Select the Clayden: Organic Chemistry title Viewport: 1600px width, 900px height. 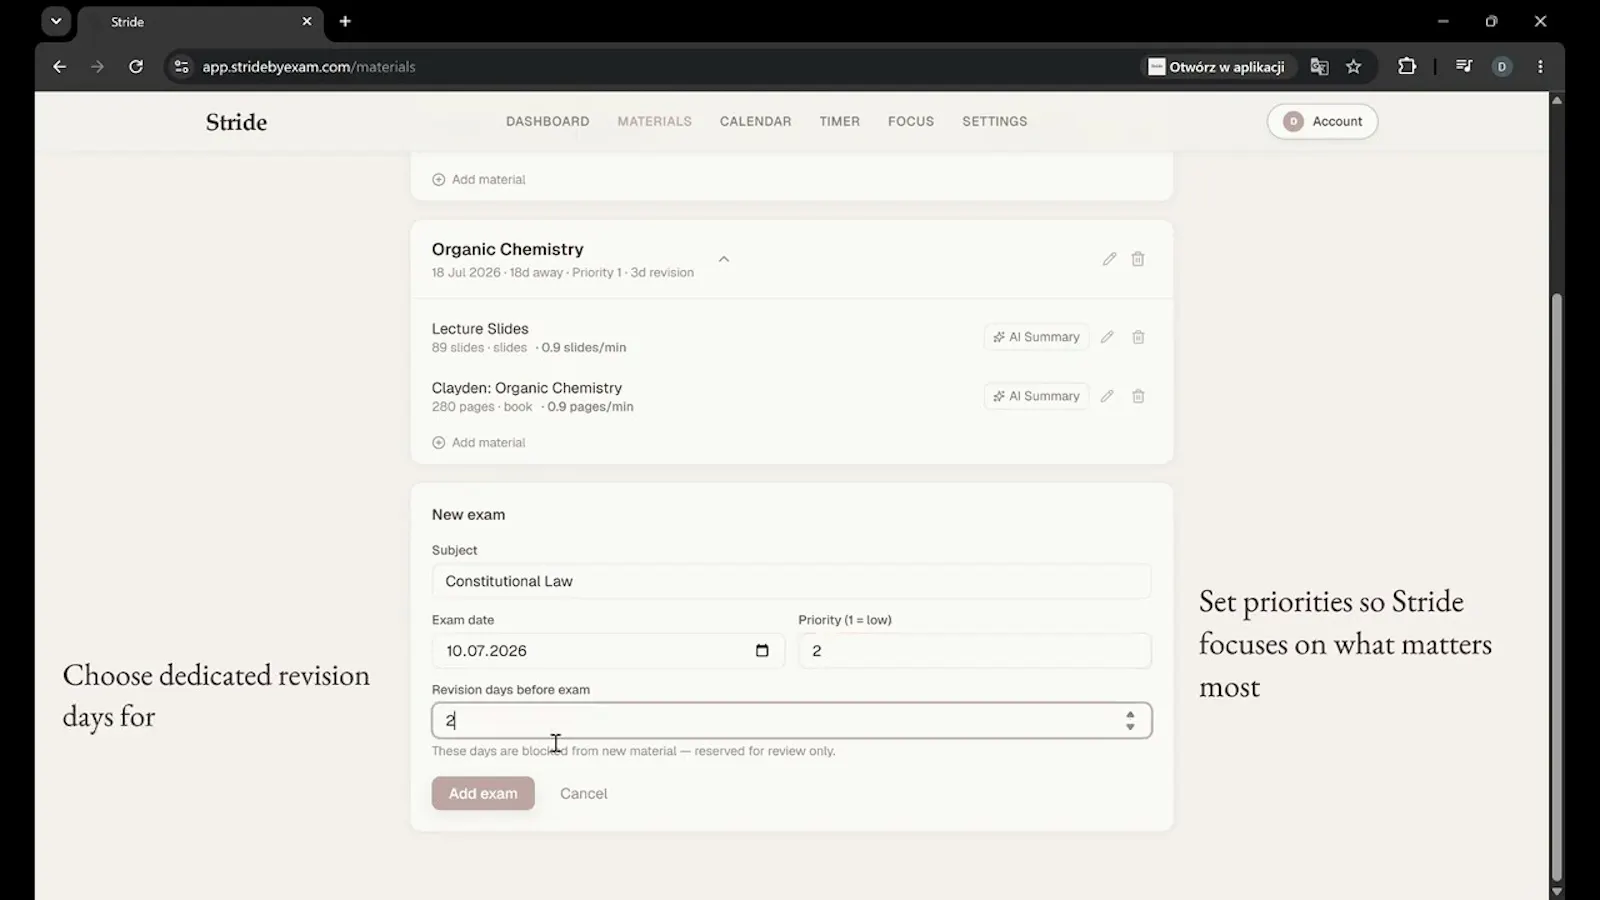(527, 388)
